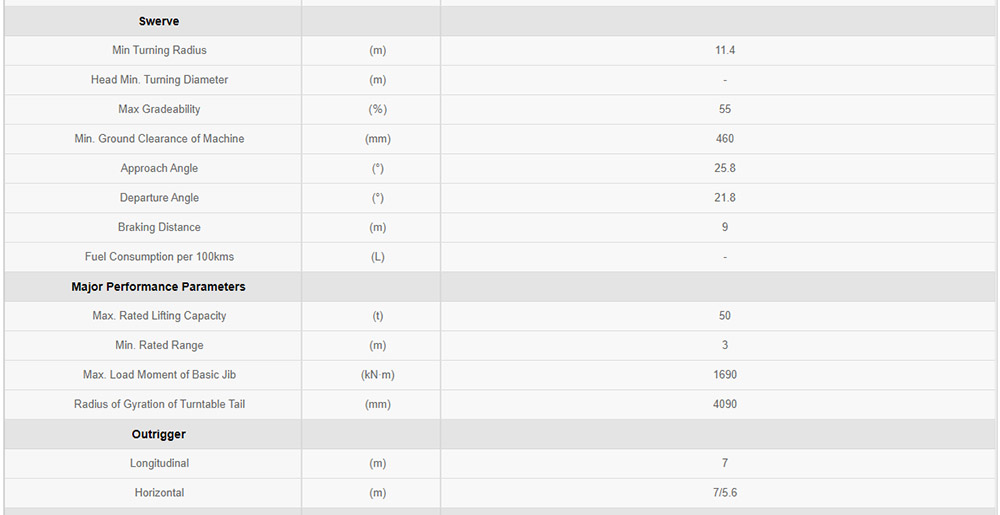Click the Major Performance Parameters header

(x=158, y=287)
